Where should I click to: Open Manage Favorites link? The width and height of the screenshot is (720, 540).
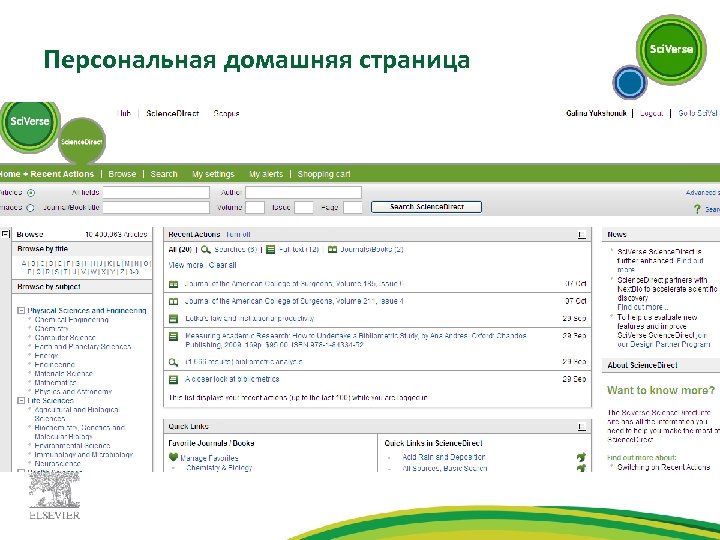pyautogui.click(x=209, y=458)
